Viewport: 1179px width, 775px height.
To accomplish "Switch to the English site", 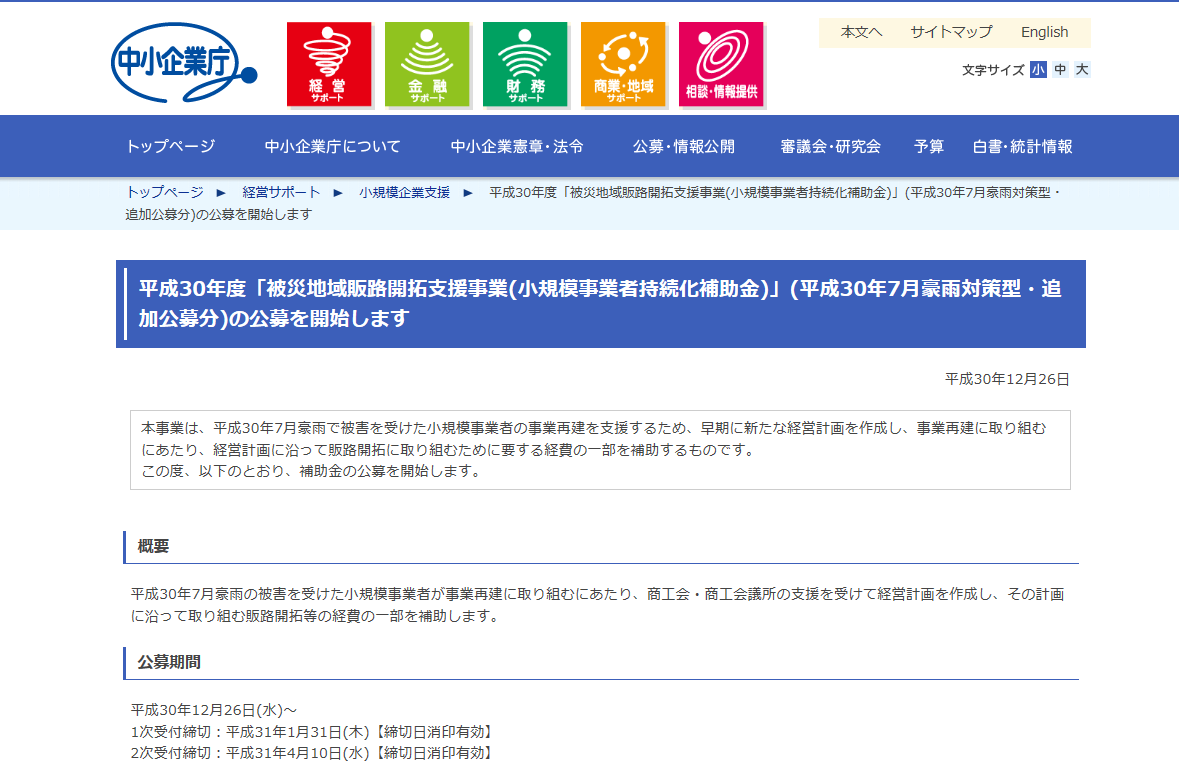I will click(x=1044, y=32).
